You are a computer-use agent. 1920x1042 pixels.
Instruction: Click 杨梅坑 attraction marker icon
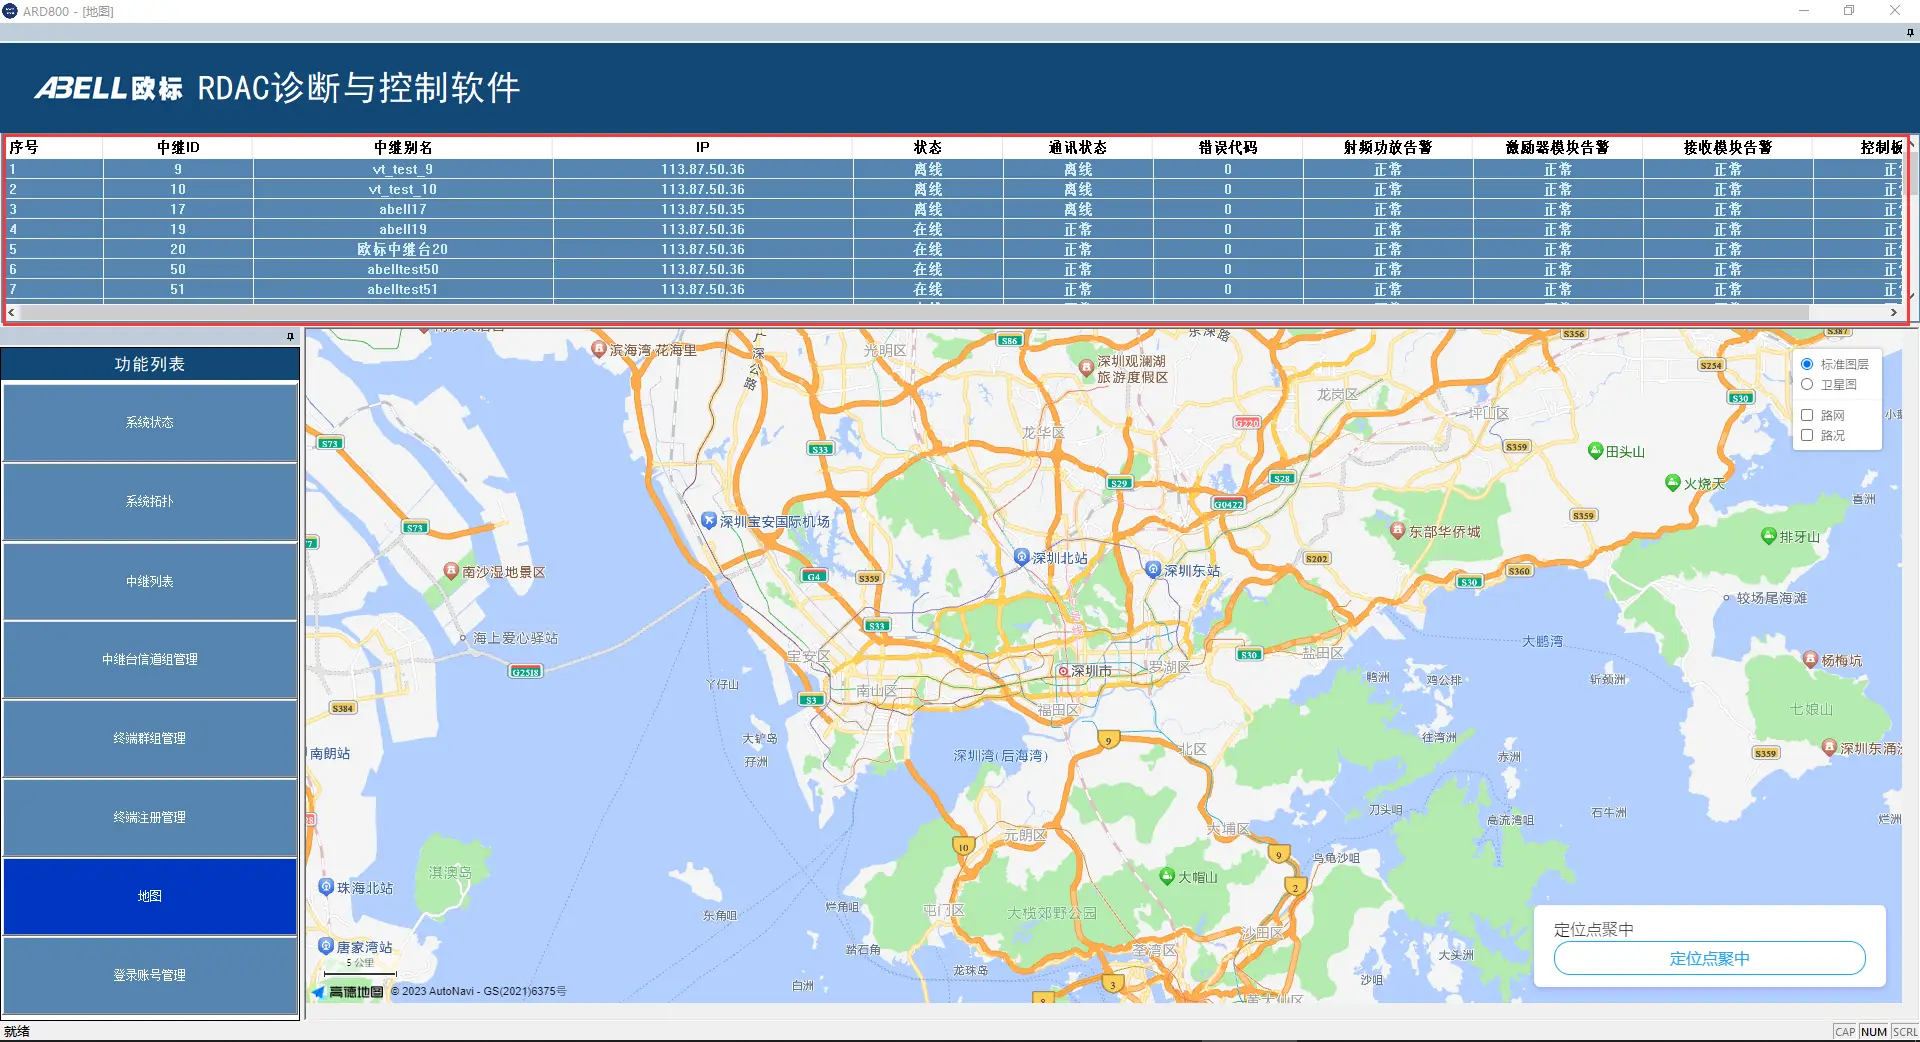coord(1810,659)
